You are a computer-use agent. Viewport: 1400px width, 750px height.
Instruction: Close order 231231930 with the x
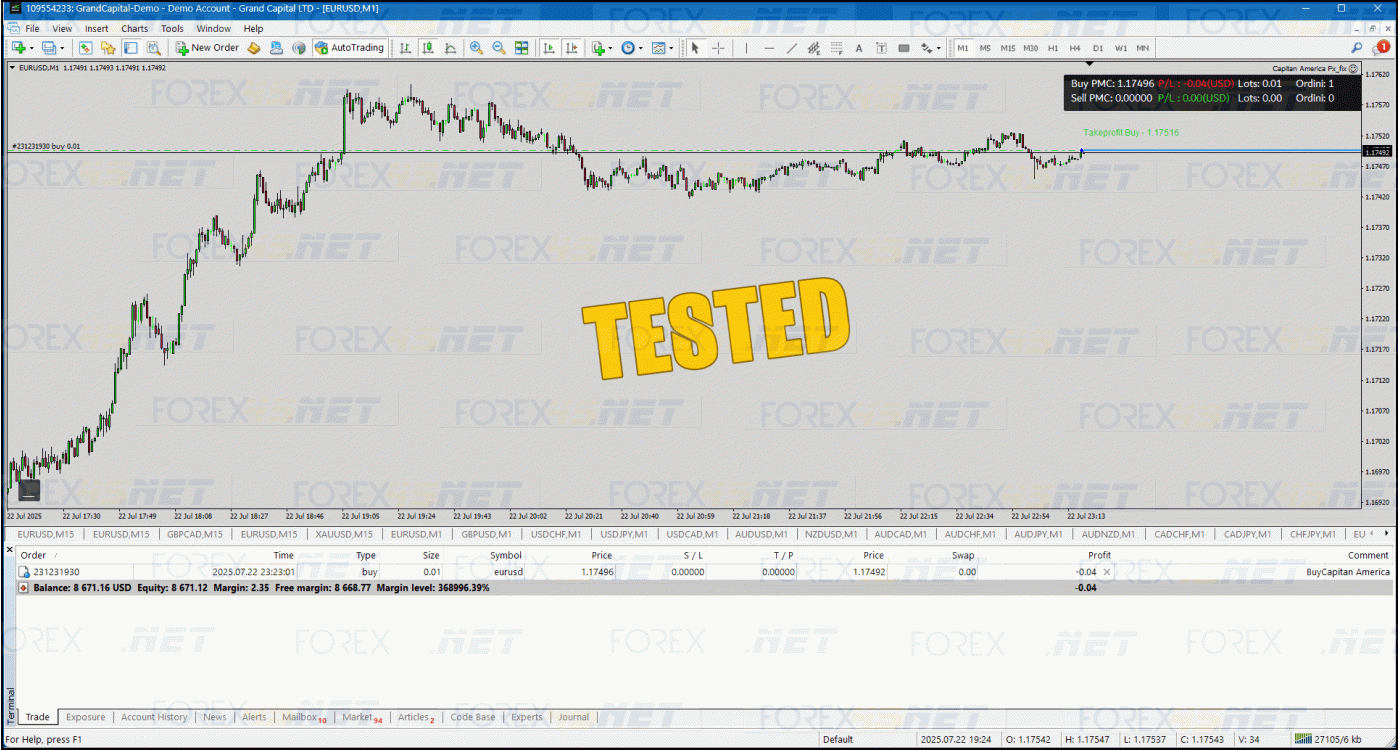coord(1106,572)
